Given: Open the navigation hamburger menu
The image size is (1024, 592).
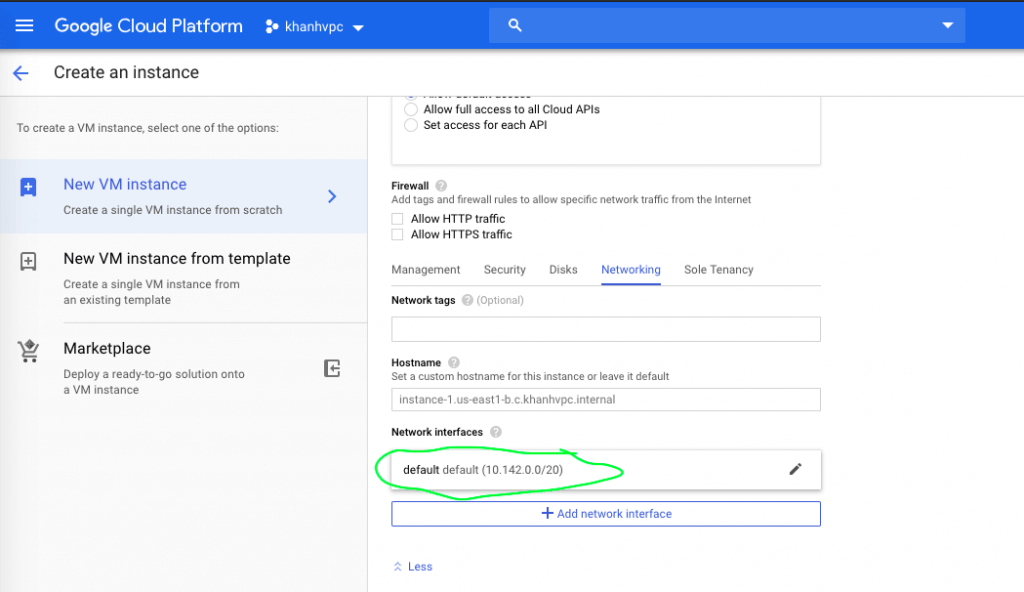Looking at the screenshot, I should 25,25.
